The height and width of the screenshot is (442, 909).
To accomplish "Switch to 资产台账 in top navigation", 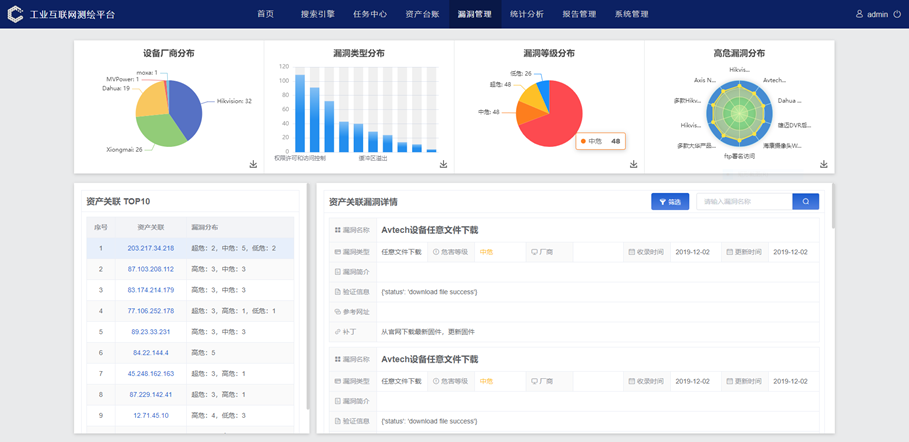I will tap(423, 15).
